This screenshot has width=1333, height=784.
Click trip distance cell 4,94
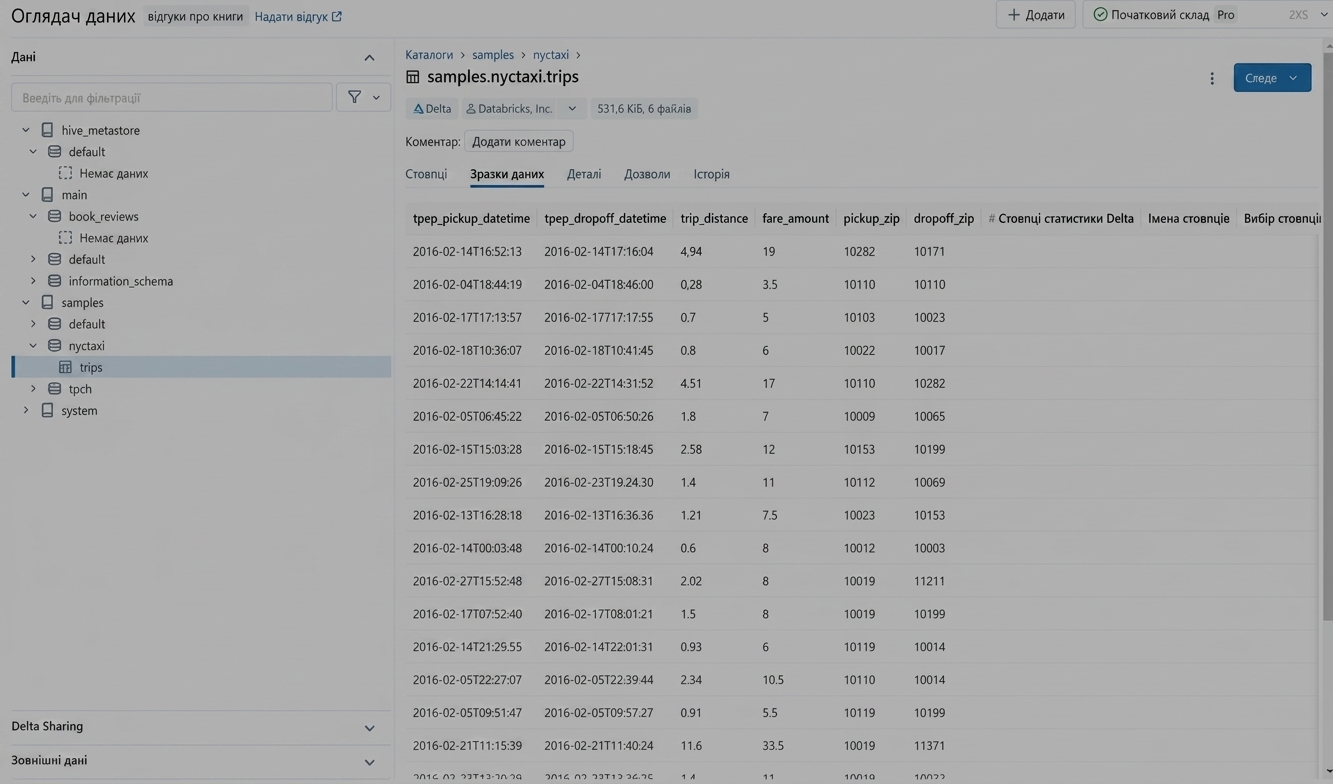tap(691, 251)
